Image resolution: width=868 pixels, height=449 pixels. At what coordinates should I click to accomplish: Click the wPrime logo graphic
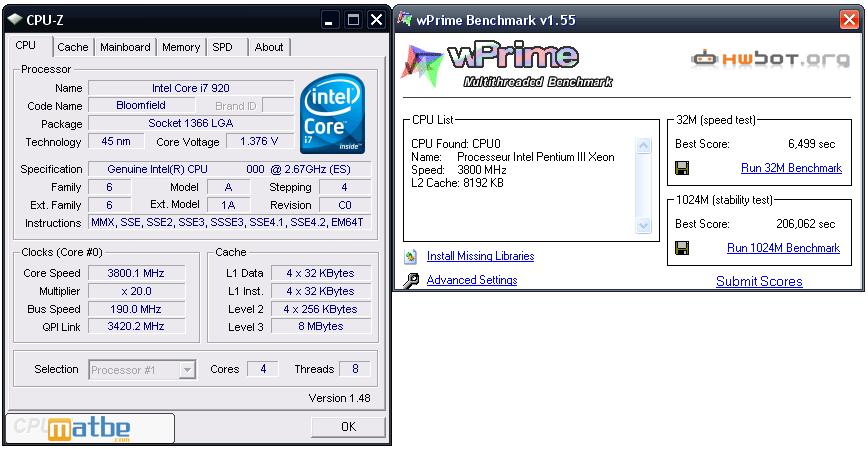[507, 64]
